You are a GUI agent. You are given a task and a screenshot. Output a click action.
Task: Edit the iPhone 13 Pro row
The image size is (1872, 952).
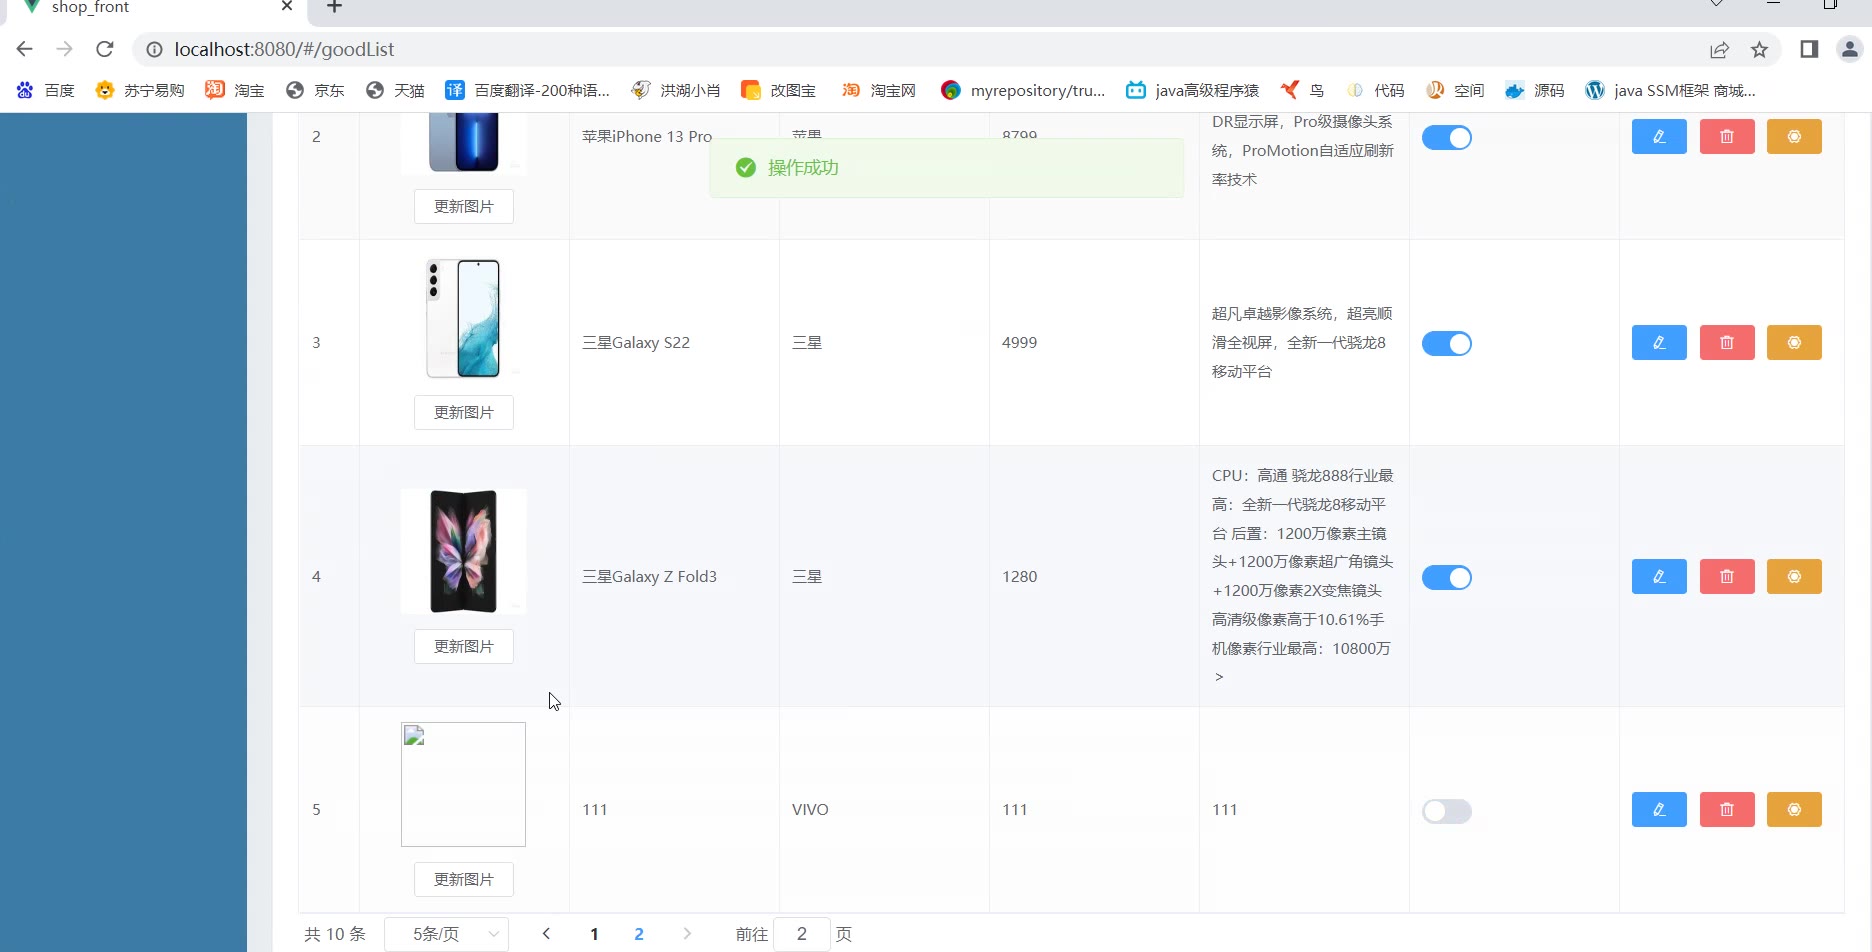click(1659, 137)
